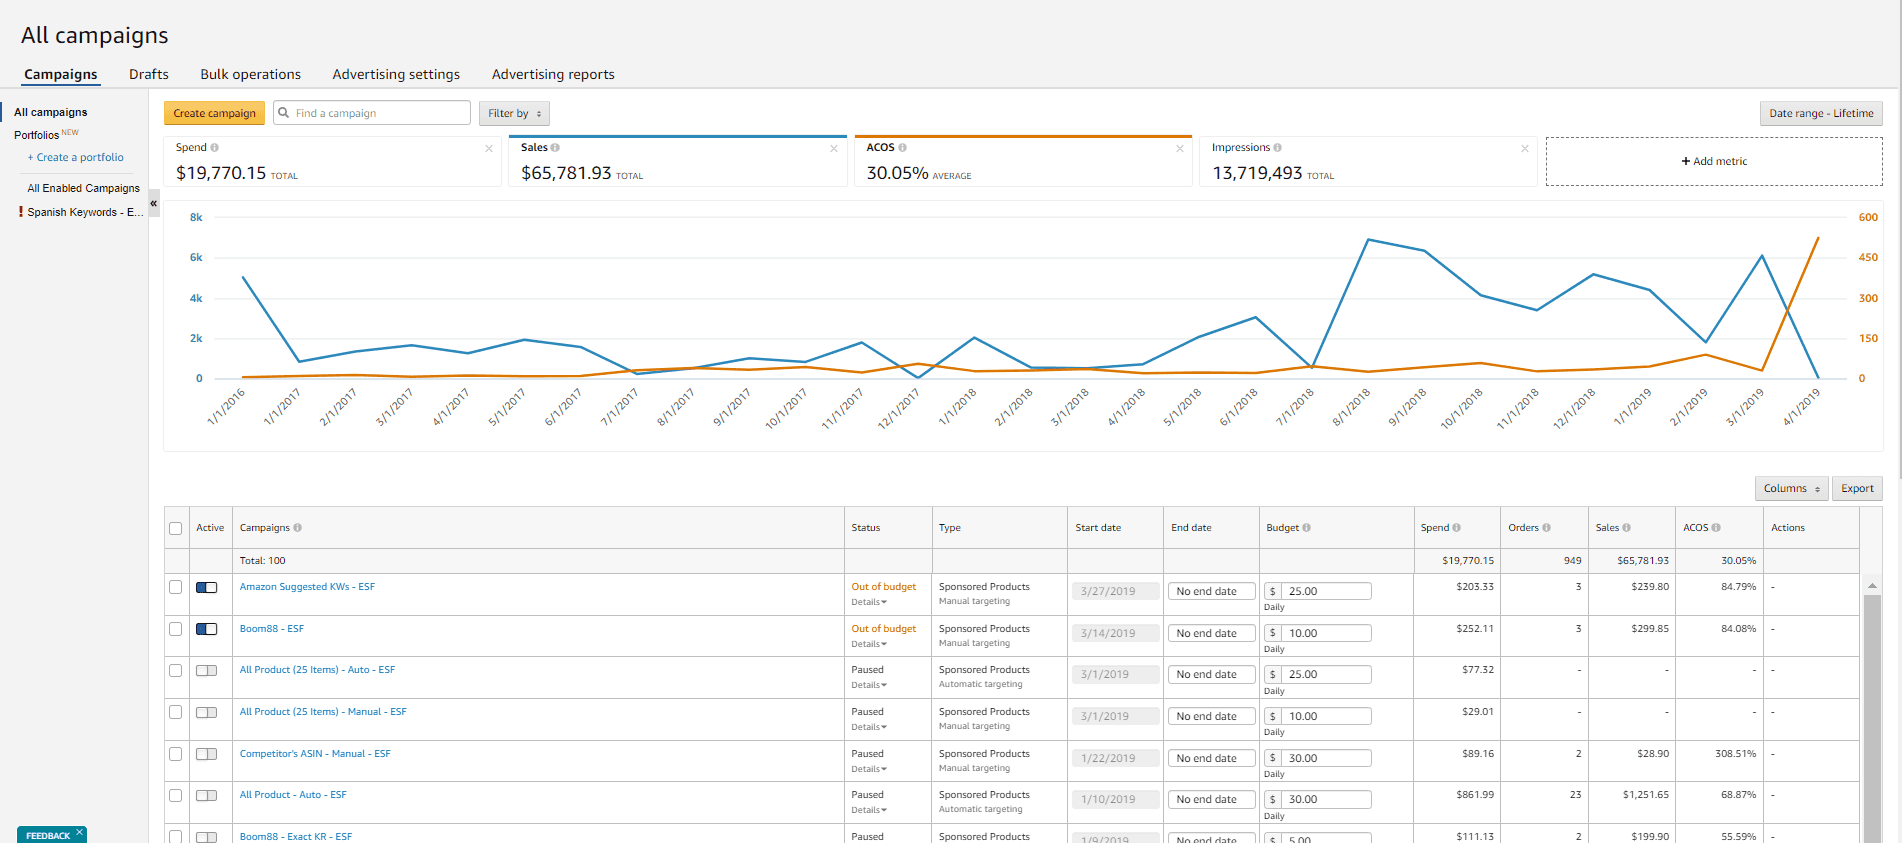Screen dimensions: 1902x843
Task: Collapse the left sidebar with the arrow icon
Action: pyautogui.click(x=154, y=203)
